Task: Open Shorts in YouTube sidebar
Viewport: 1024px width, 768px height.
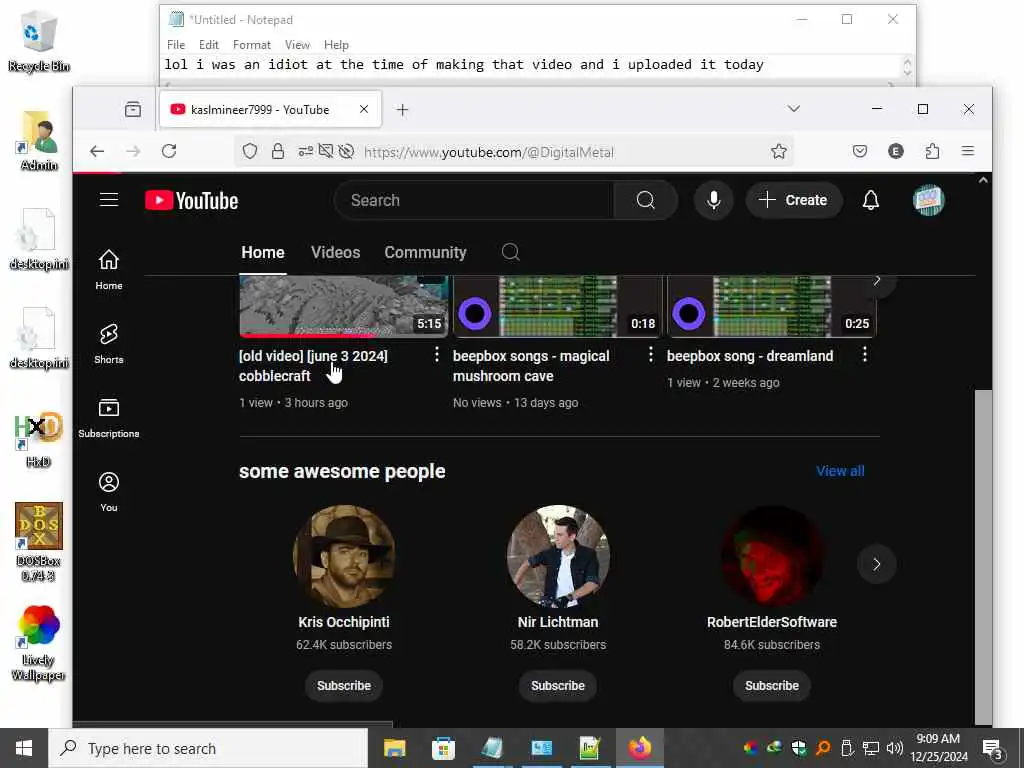Action: click(109, 344)
